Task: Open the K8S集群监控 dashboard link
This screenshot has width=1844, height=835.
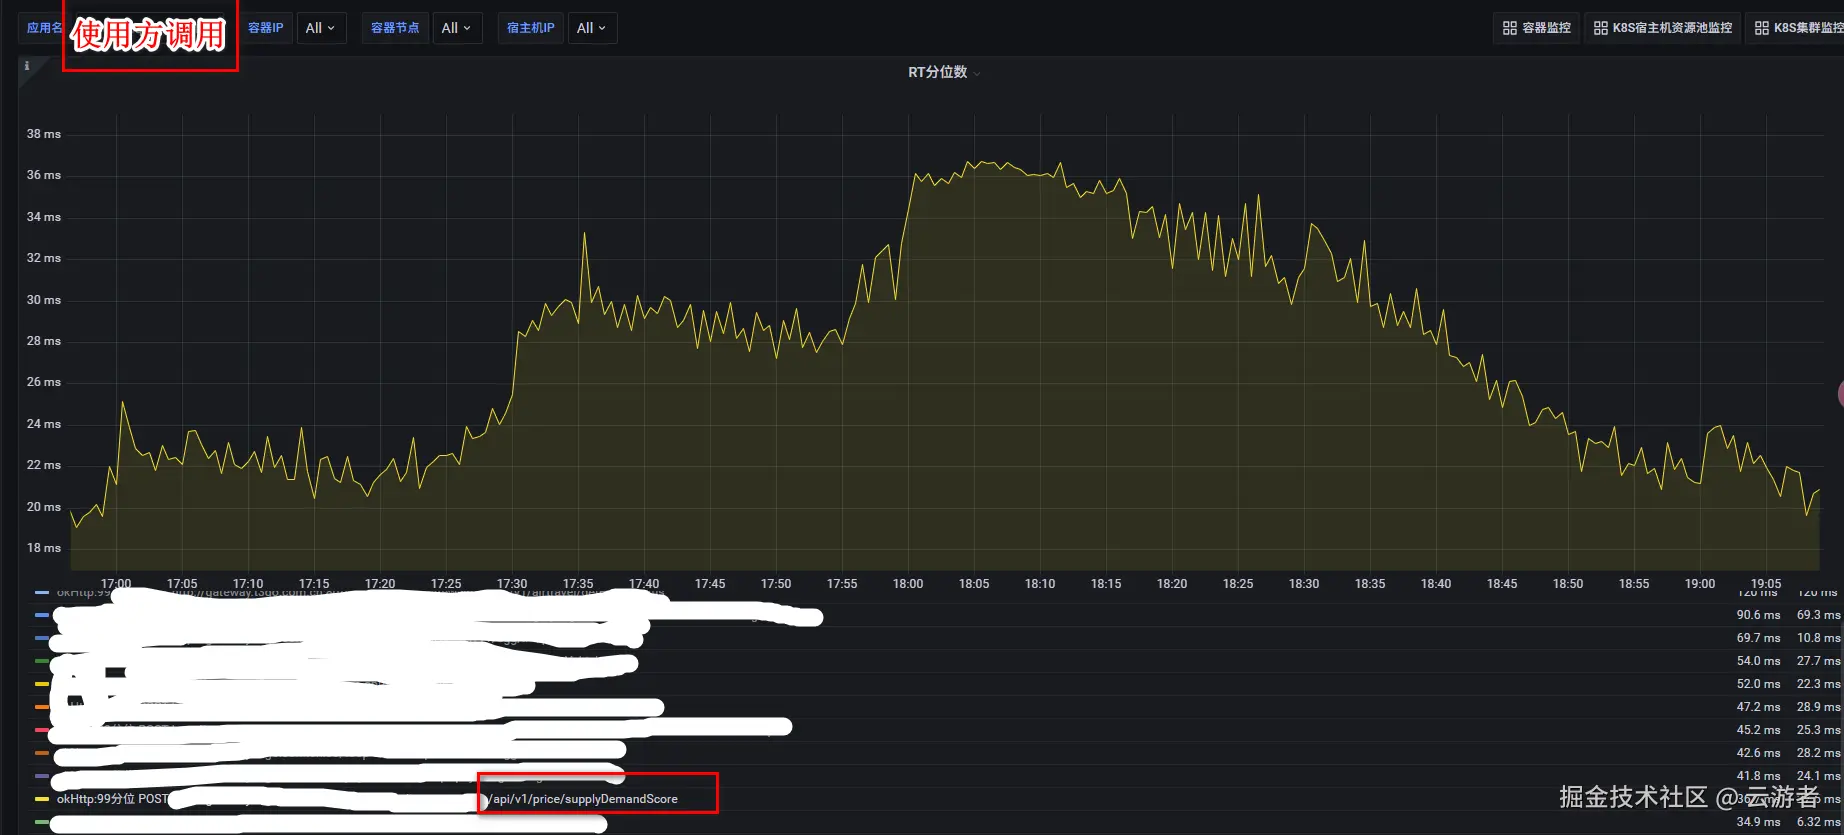Action: pyautogui.click(x=1796, y=28)
